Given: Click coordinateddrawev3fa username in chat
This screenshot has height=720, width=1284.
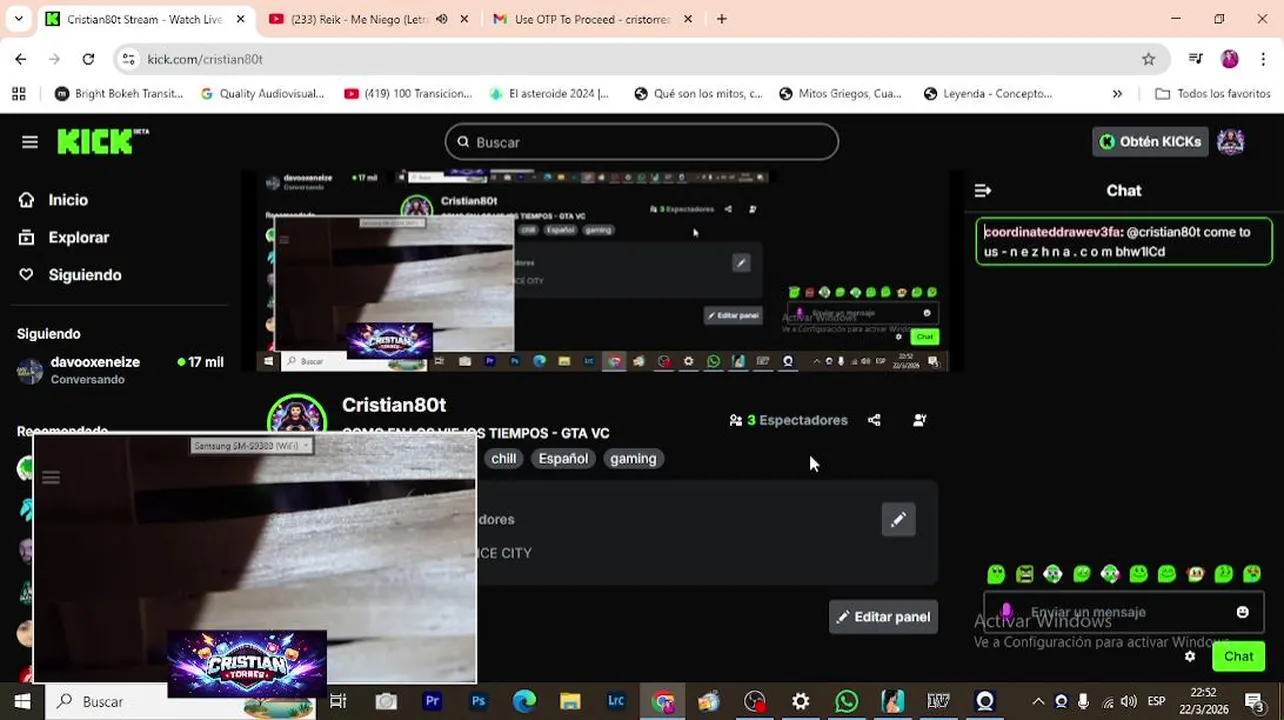Looking at the screenshot, I should (1052, 232).
